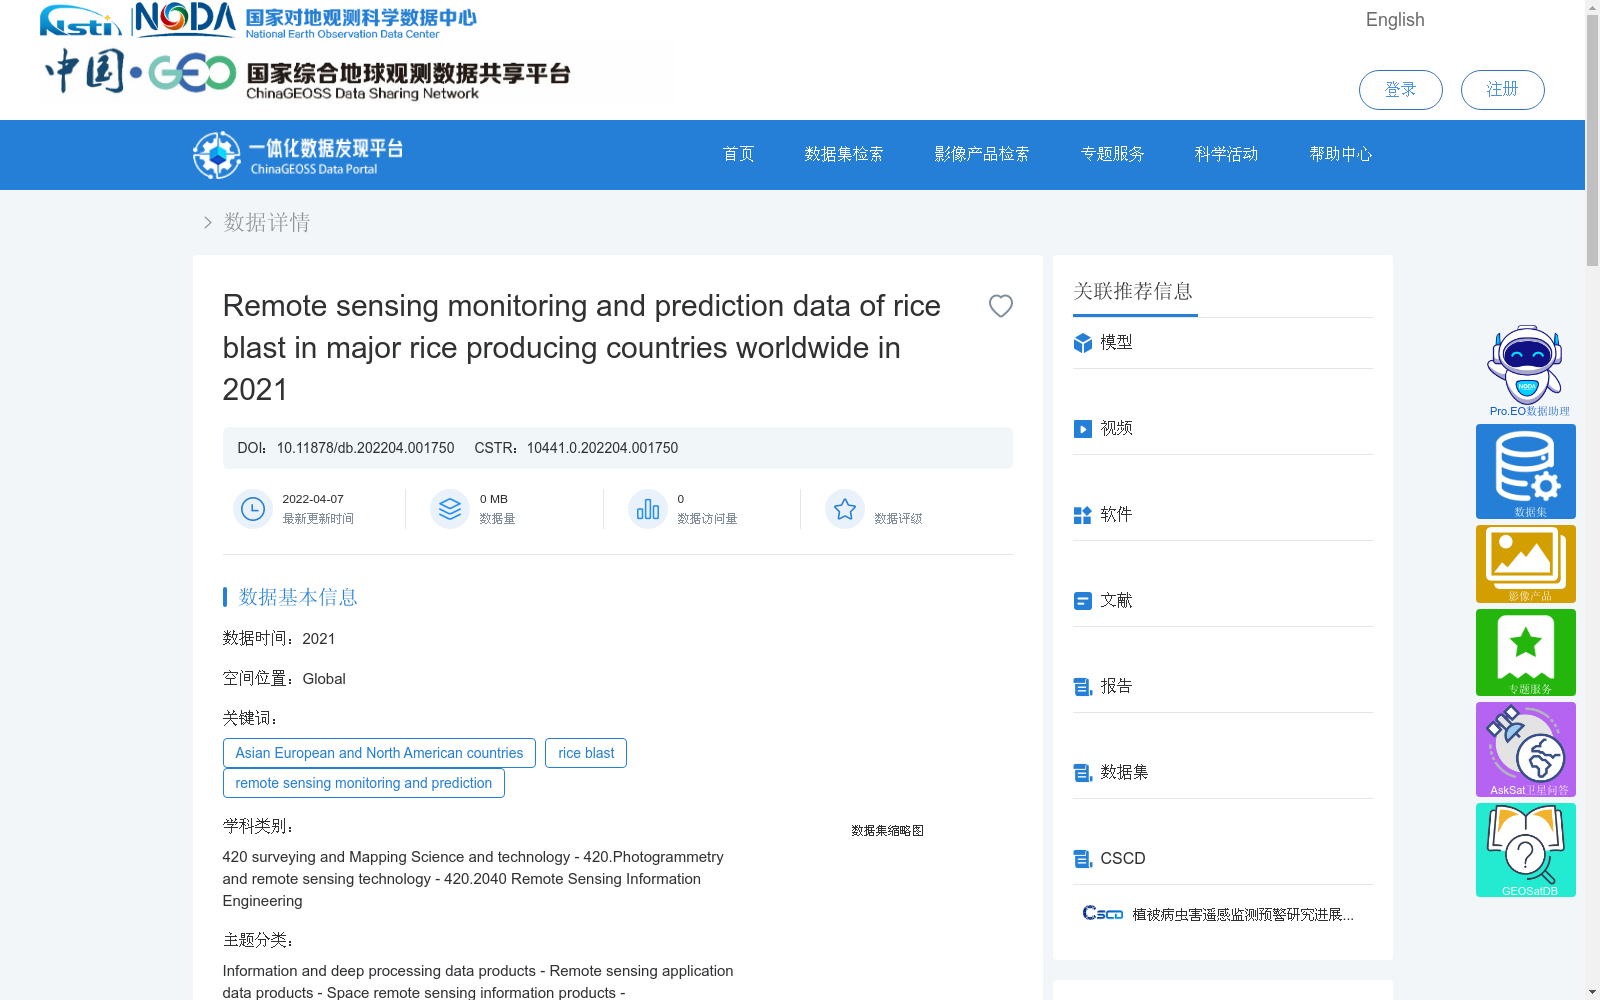Click the clock last-updated icon
1600x1000 pixels.
click(253, 509)
